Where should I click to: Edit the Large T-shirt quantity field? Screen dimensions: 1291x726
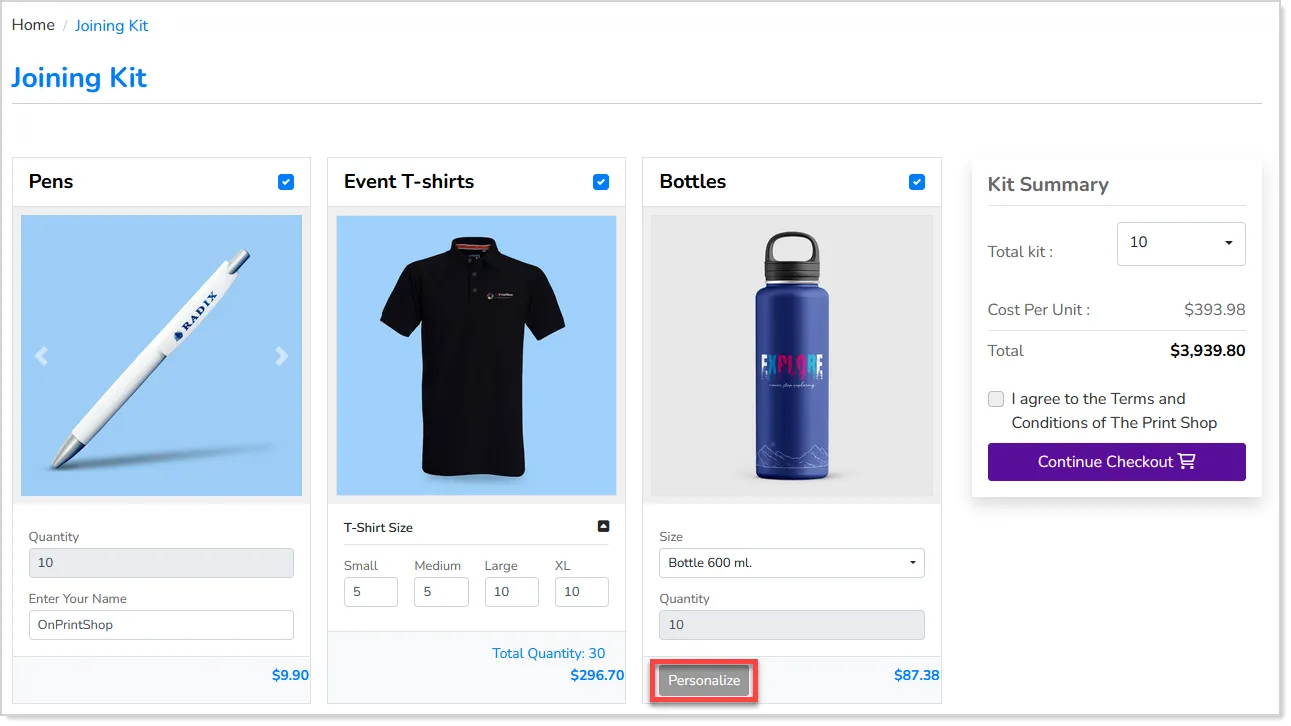click(512, 592)
